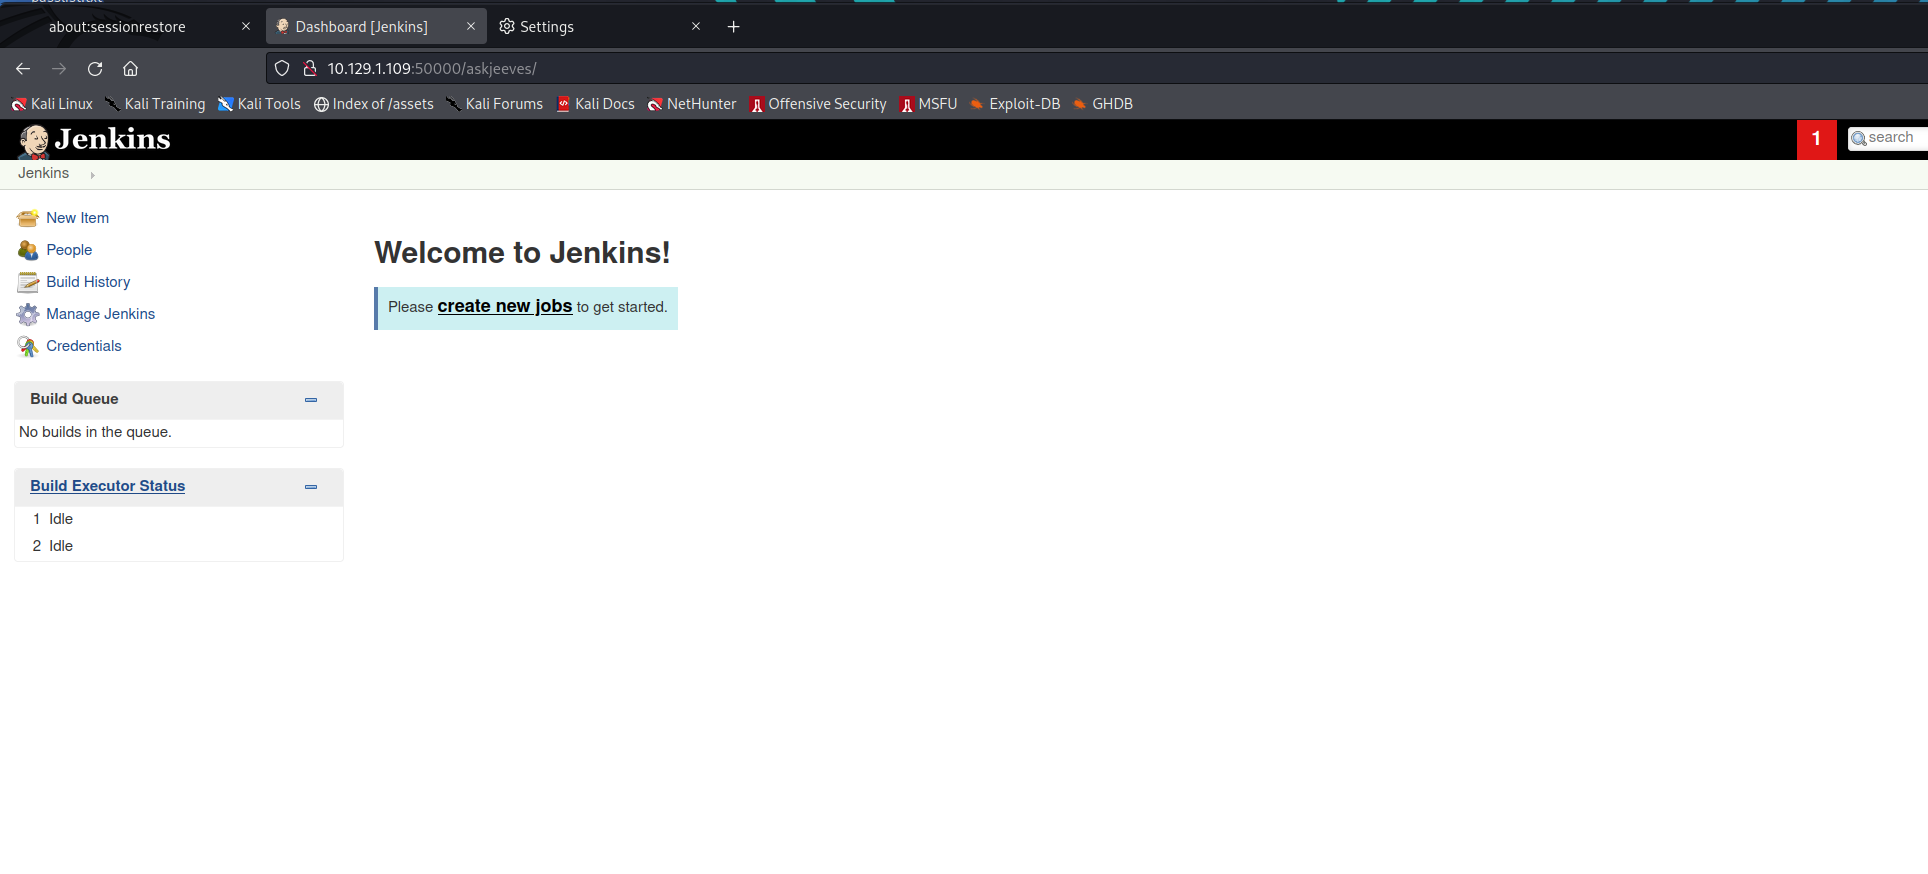Click the Jenkins breadcrumb link
Image resolution: width=1928 pixels, height=874 pixels.
(44, 173)
